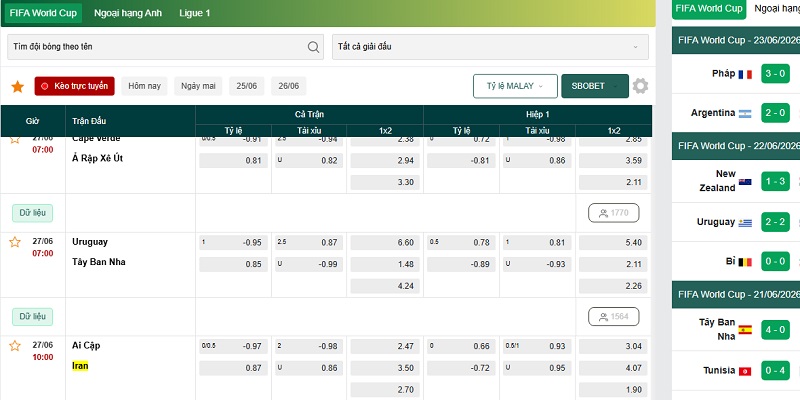Switch to Ngoại hạng Anh tab
800x400 pixels.
click(128, 13)
